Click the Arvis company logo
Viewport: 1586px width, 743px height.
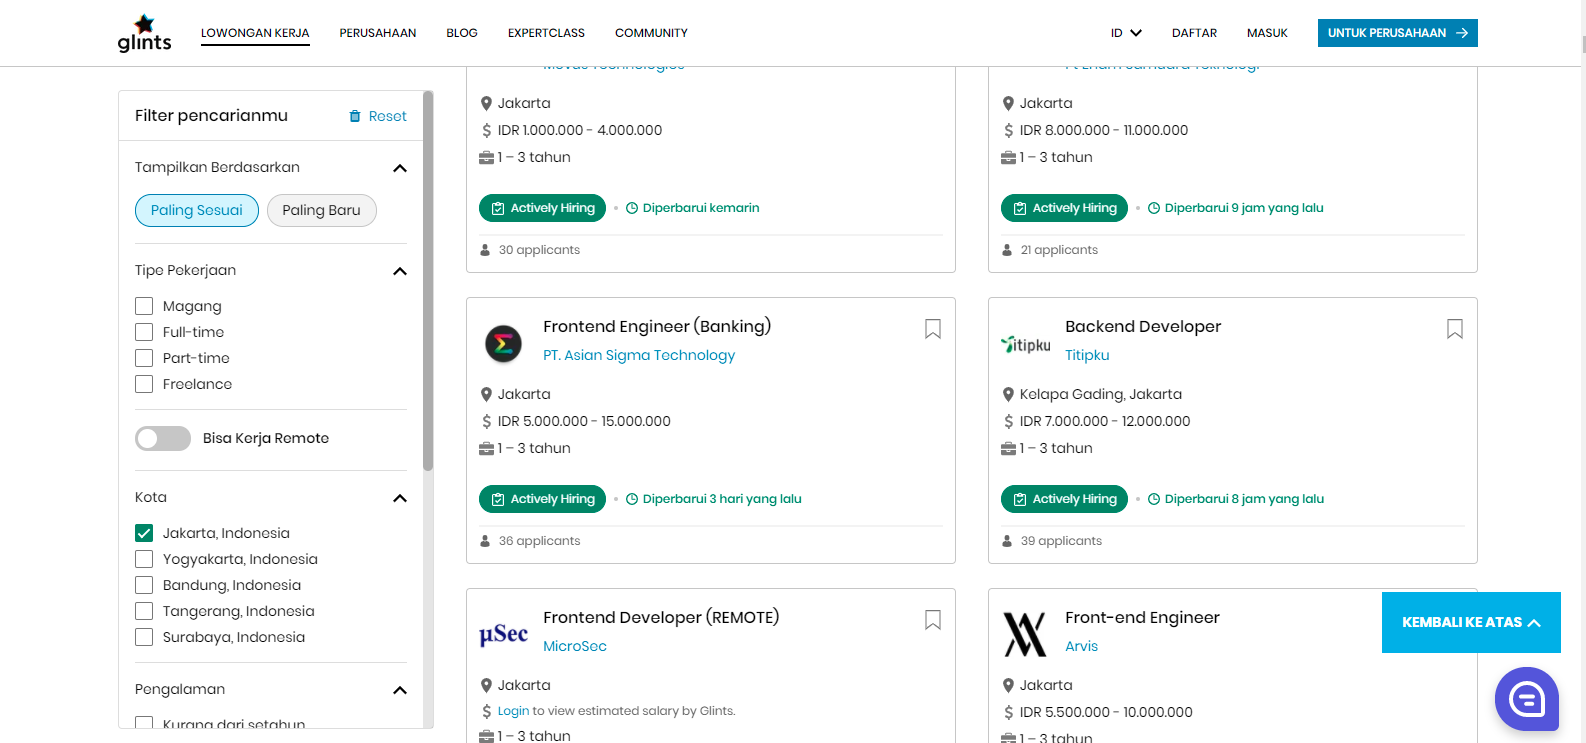pos(1025,634)
